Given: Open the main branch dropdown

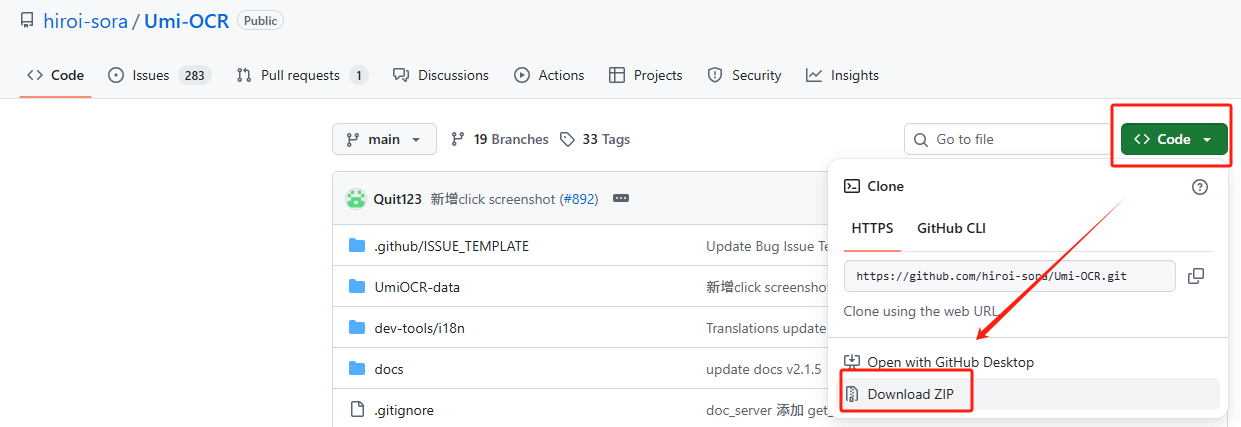Looking at the screenshot, I should (x=384, y=140).
